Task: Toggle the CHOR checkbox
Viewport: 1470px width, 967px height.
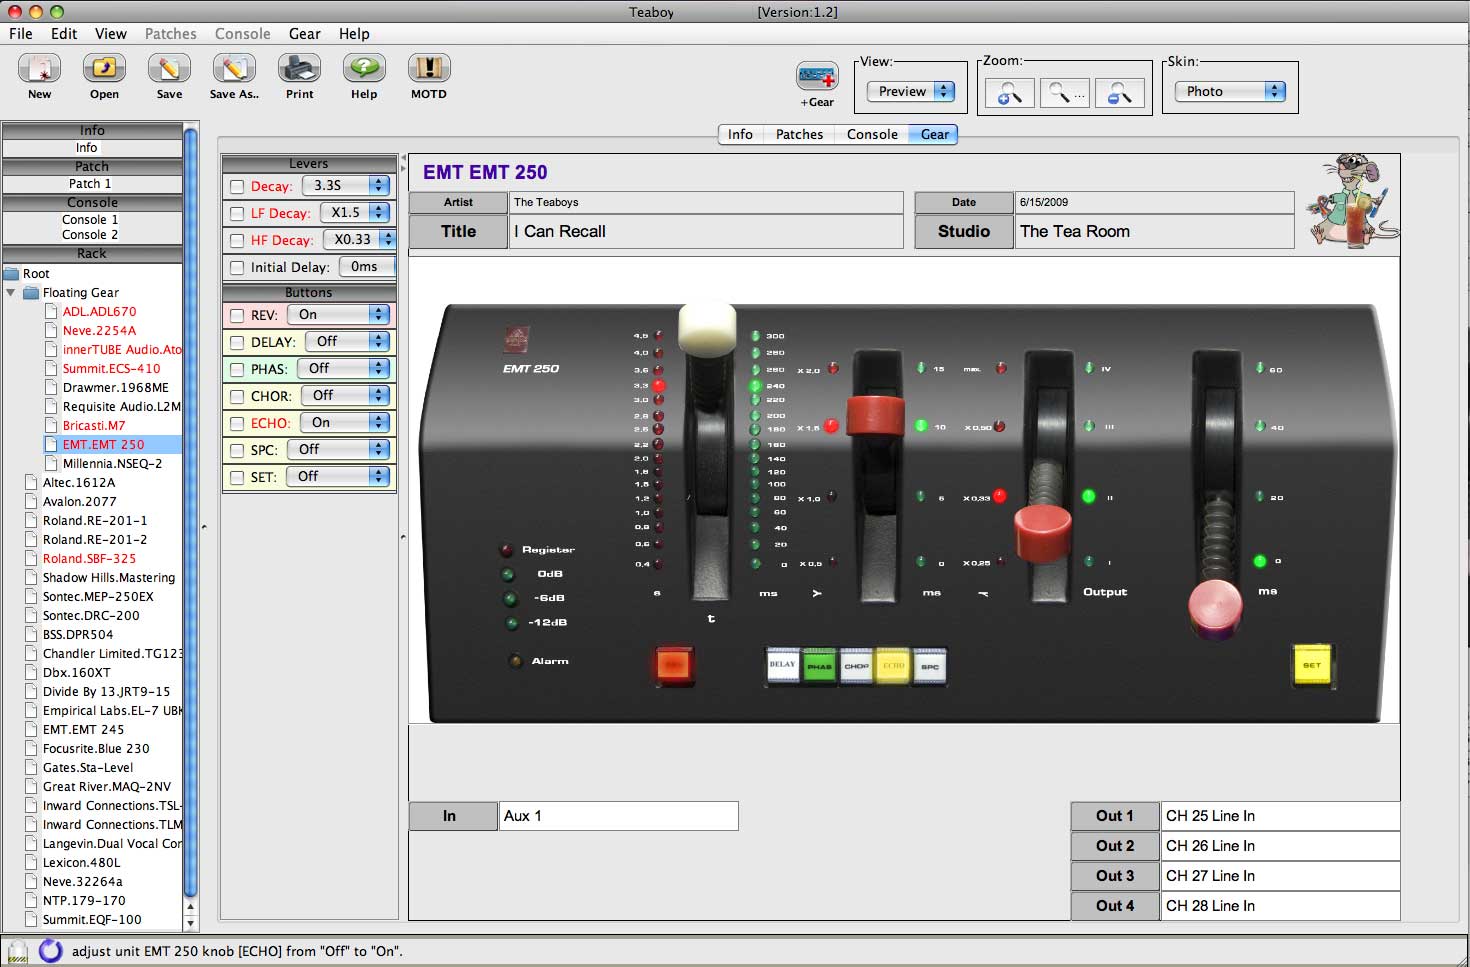Action: (237, 396)
